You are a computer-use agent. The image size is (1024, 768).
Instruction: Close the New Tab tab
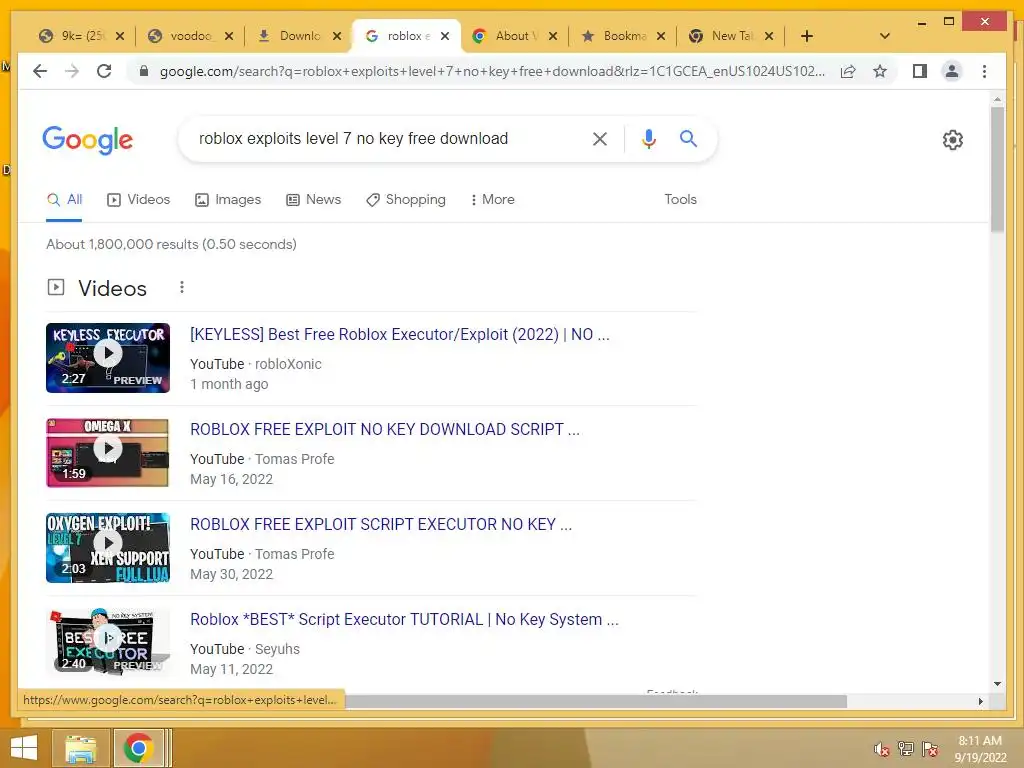click(769, 36)
